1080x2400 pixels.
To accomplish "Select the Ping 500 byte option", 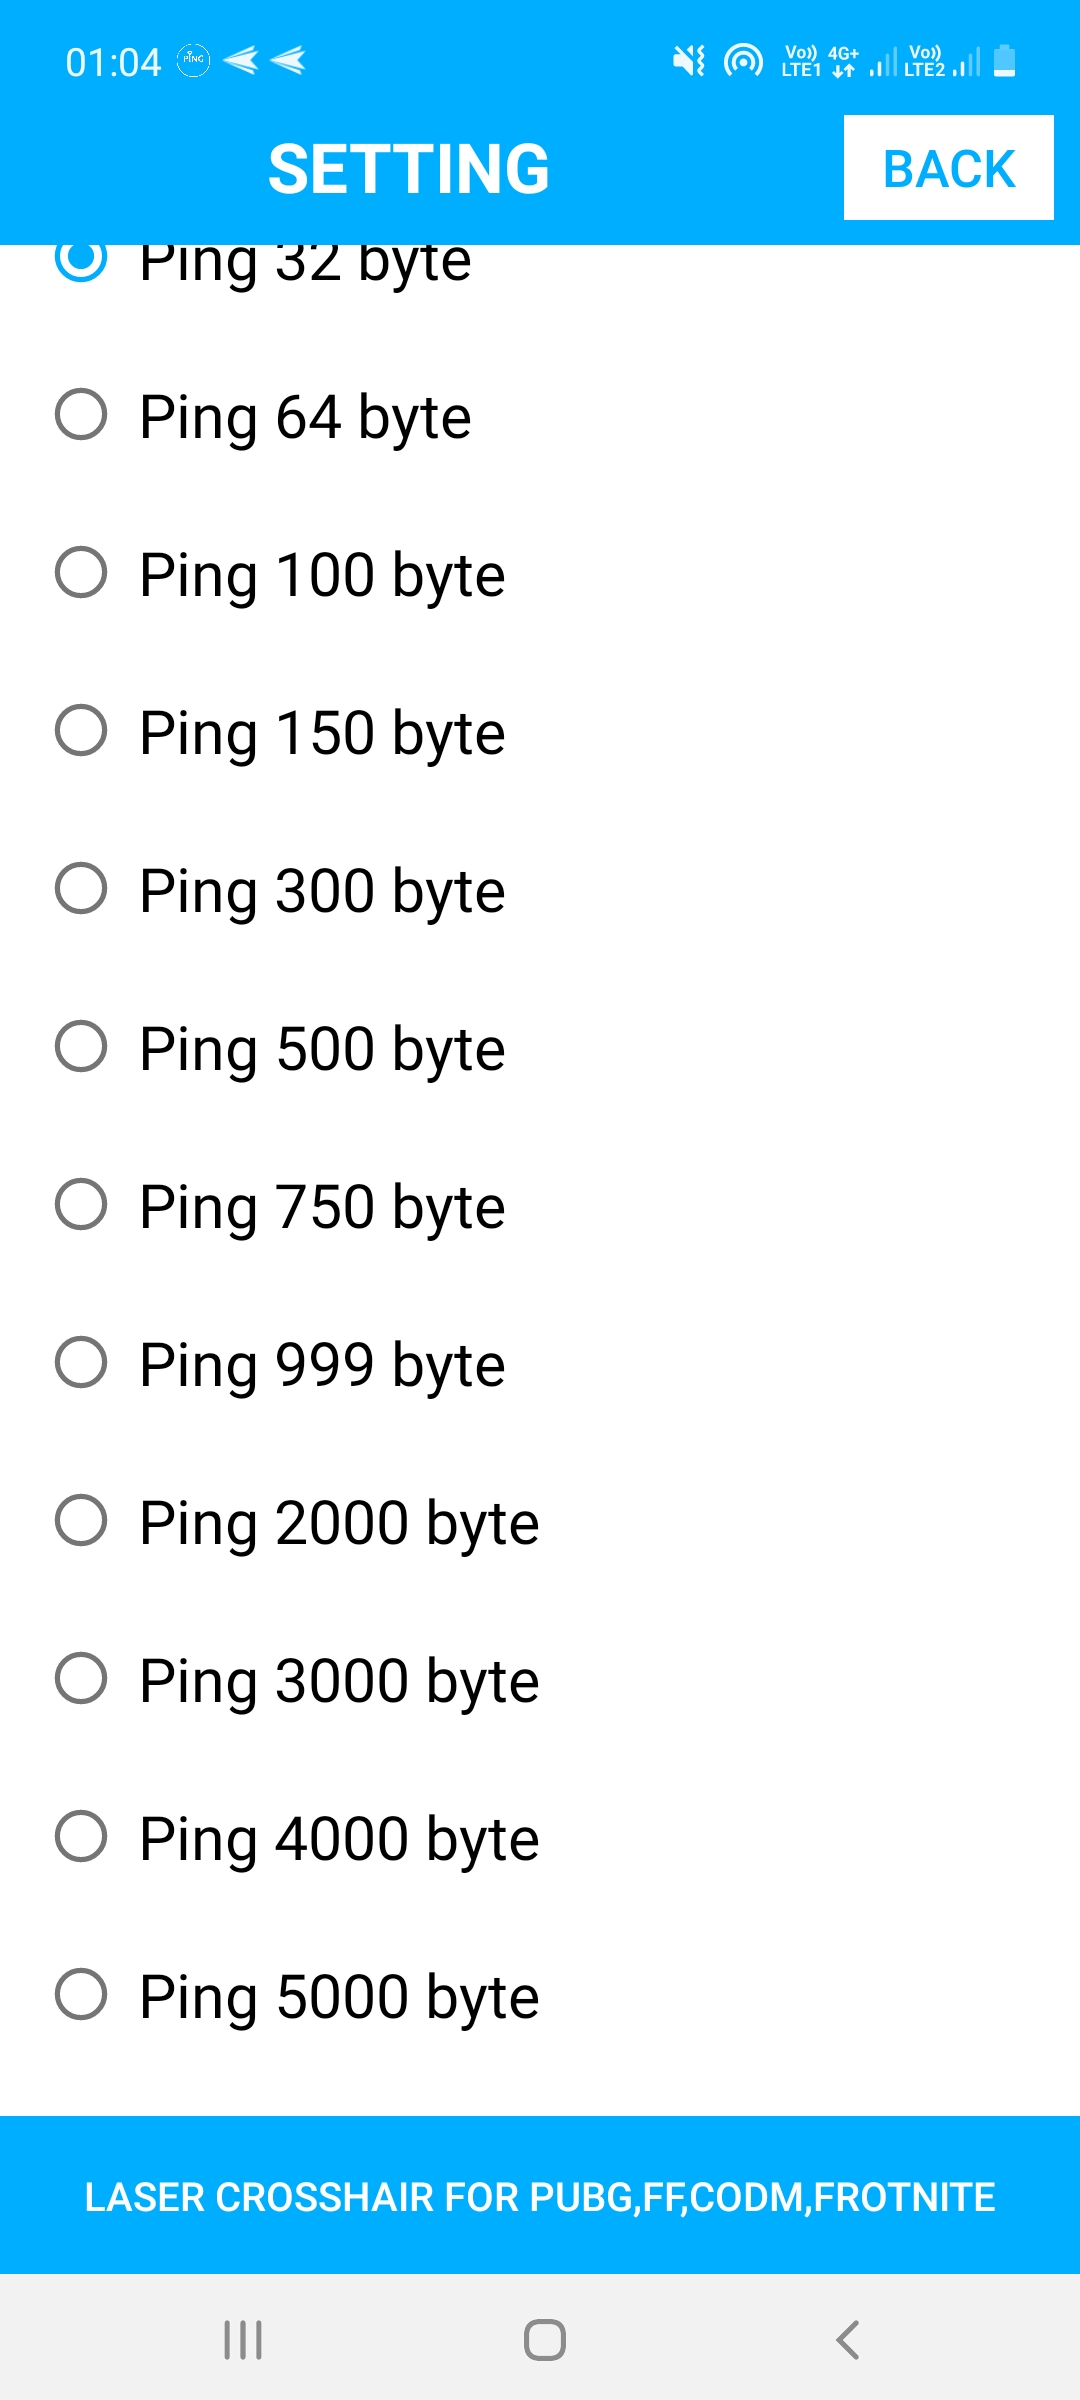I will [81, 1047].
